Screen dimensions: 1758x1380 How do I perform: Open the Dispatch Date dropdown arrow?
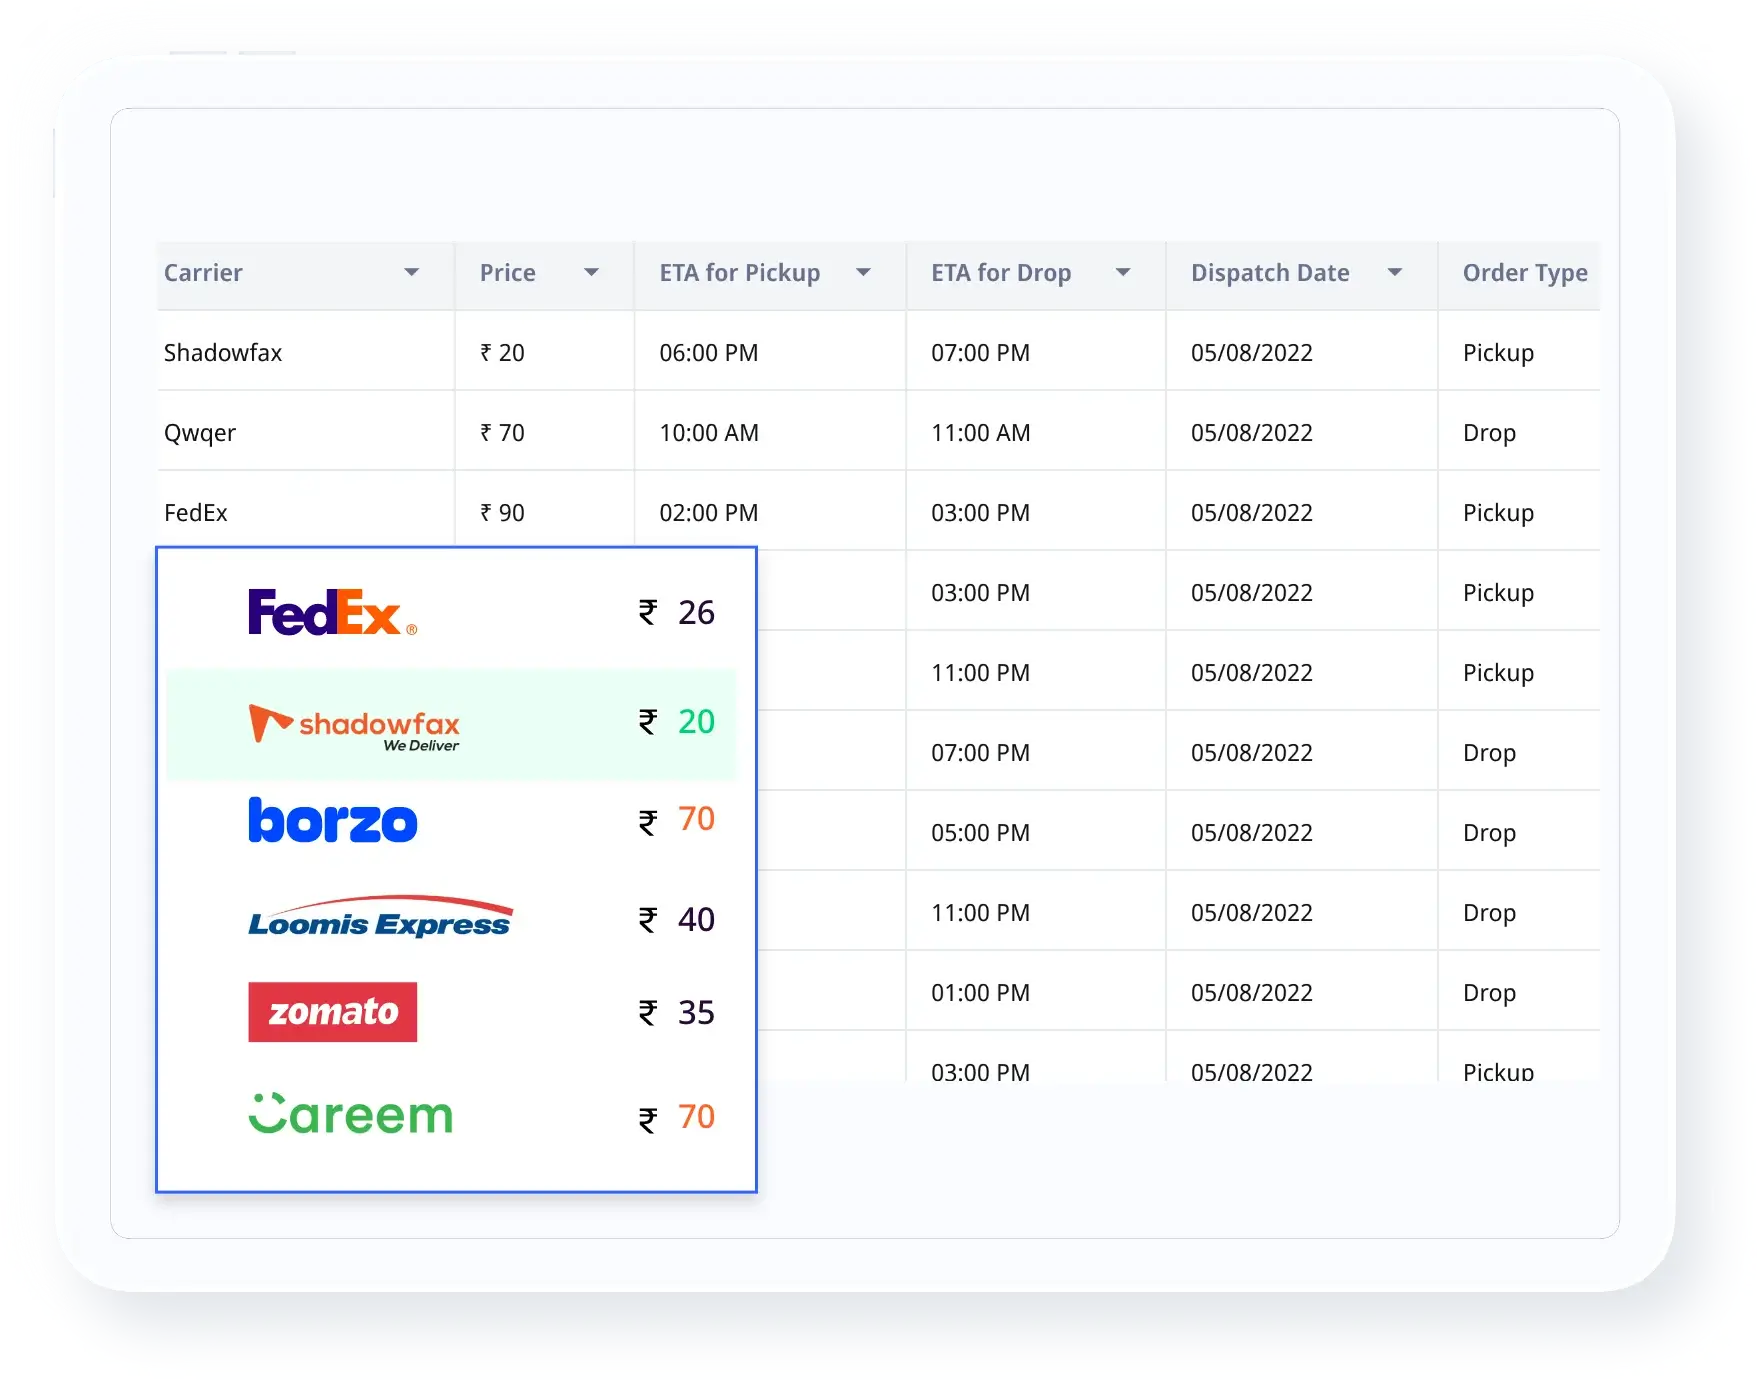tap(1395, 273)
